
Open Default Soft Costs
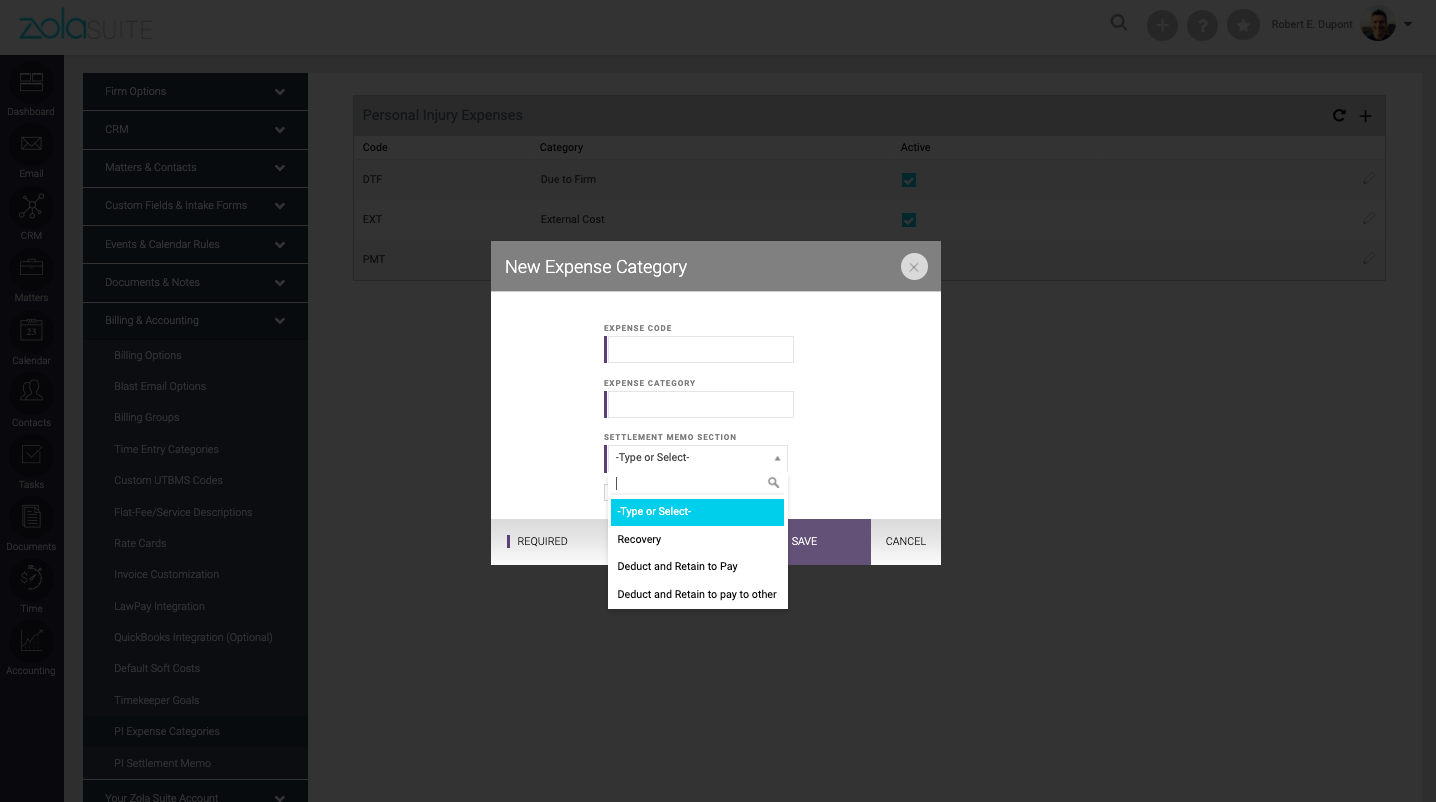pos(157,668)
